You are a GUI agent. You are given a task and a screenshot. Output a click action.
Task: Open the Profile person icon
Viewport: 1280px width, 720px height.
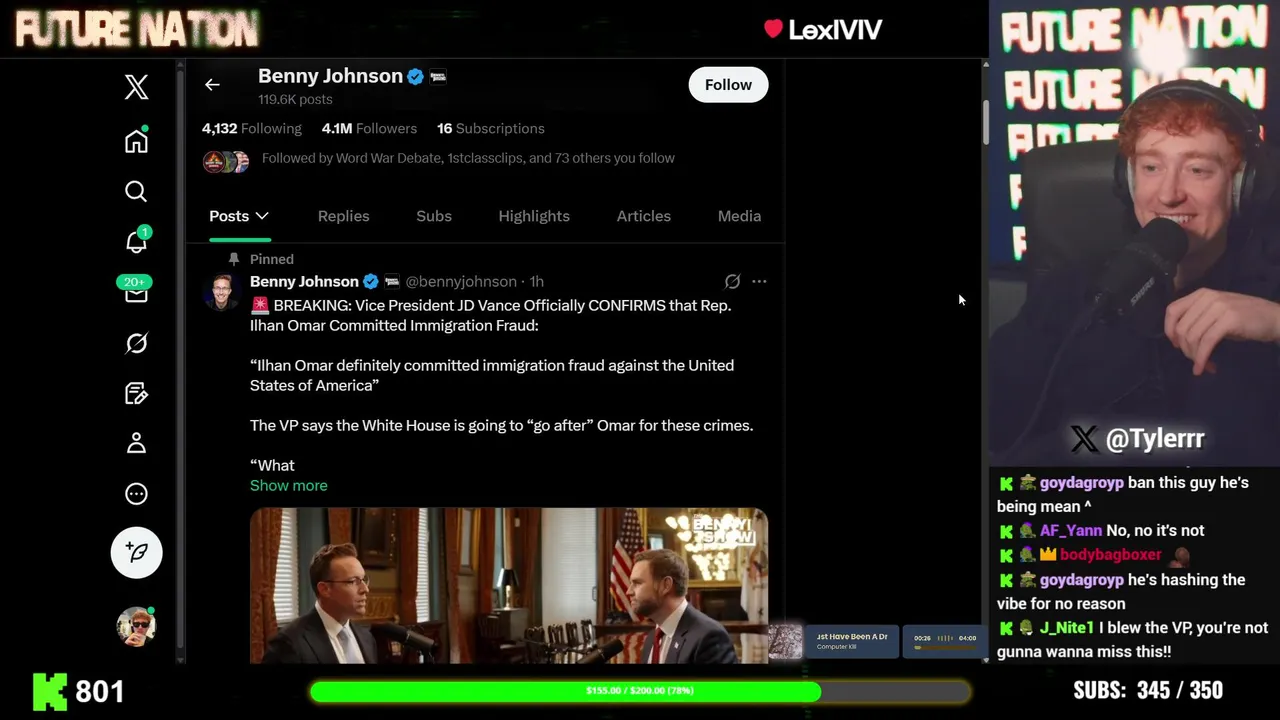[x=137, y=443]
